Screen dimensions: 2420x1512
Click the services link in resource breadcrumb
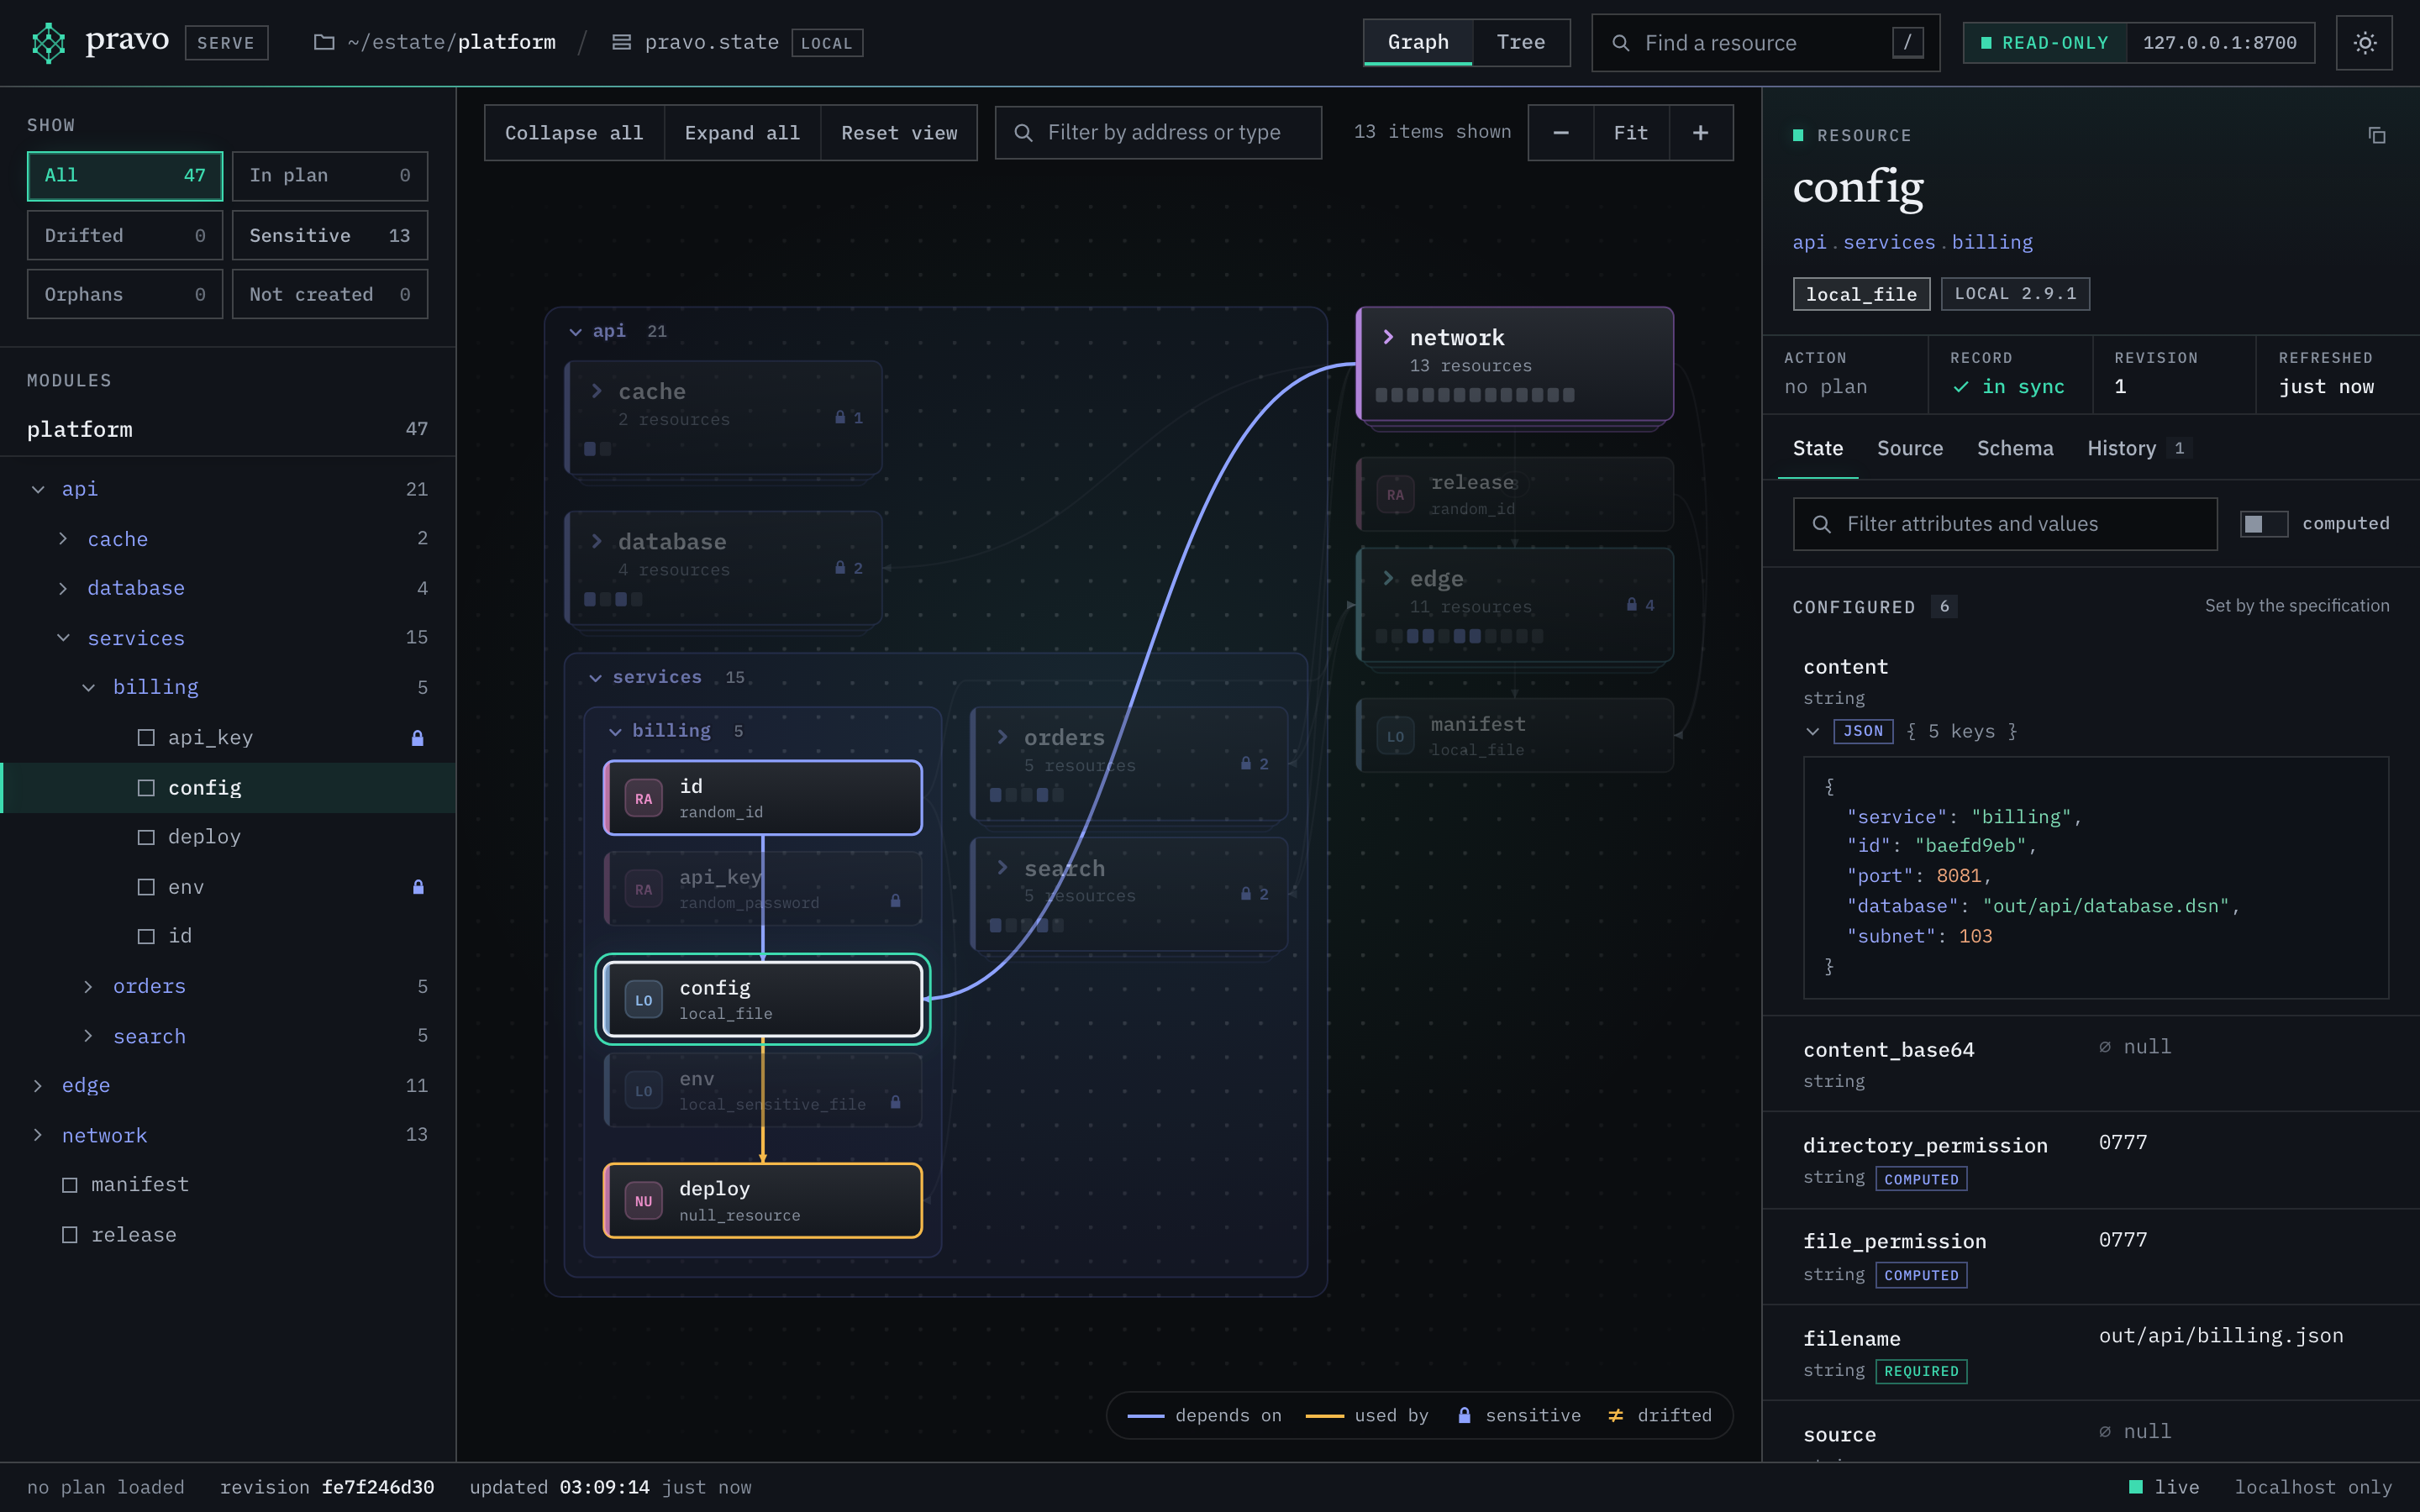pos(1888,242)
